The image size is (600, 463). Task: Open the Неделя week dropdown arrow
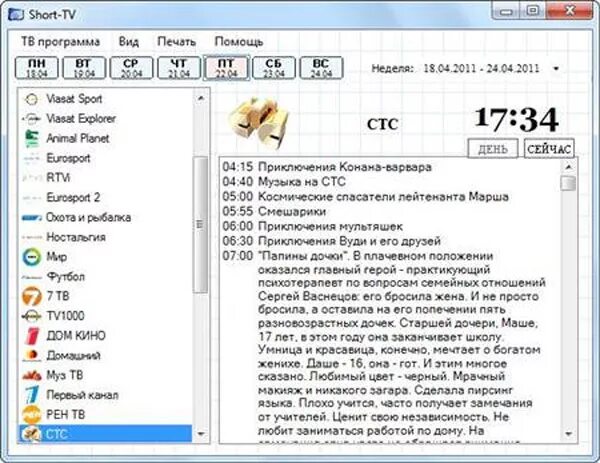coord(556,69)
